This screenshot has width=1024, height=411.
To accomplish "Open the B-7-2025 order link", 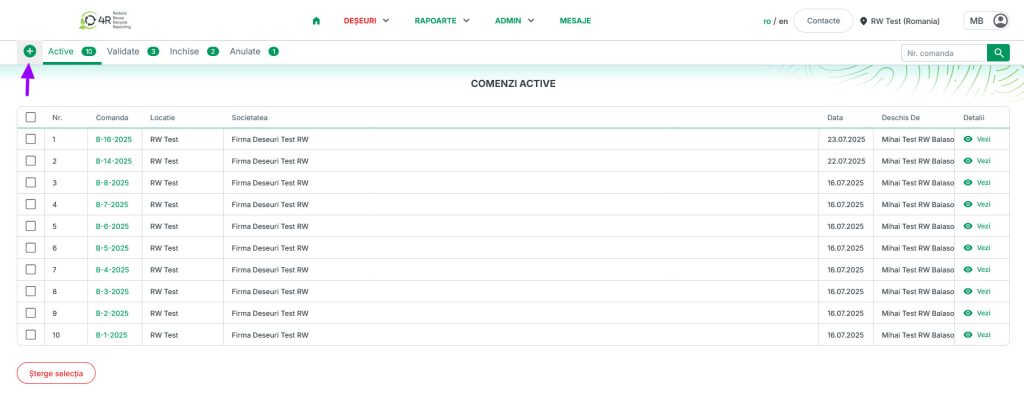I will [112, 205].
